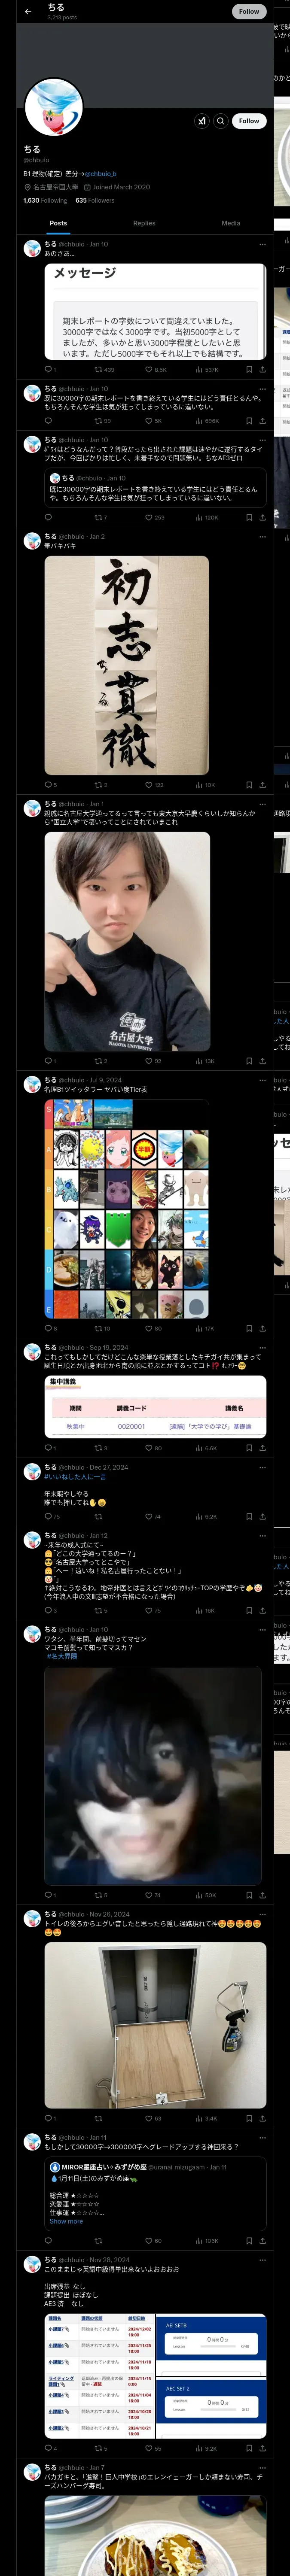The width and height of the screenshot is (290, 2576).
Task: Open more menu on Jan 7 post
Action: 262,2468
